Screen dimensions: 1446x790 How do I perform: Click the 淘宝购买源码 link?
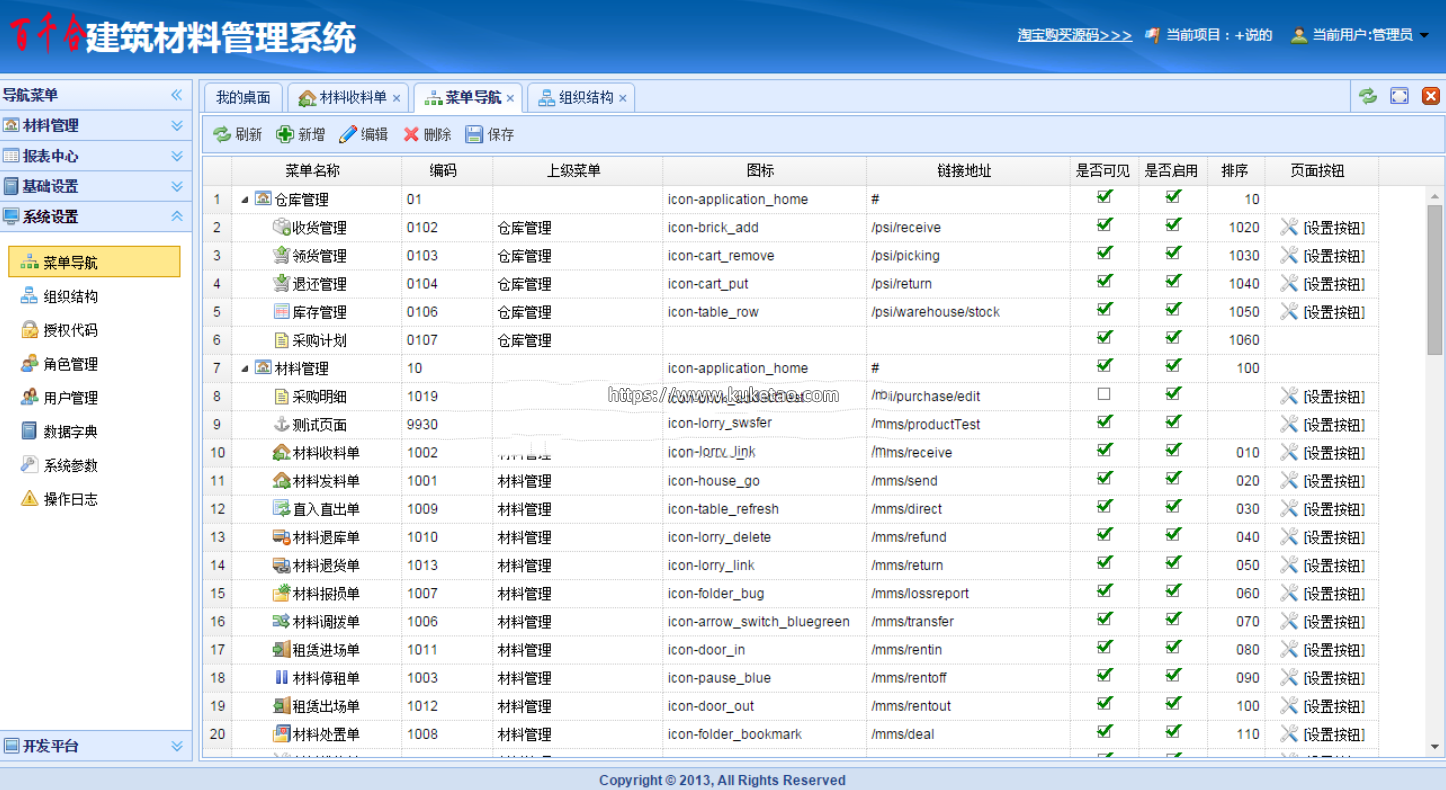[1074, 35]
